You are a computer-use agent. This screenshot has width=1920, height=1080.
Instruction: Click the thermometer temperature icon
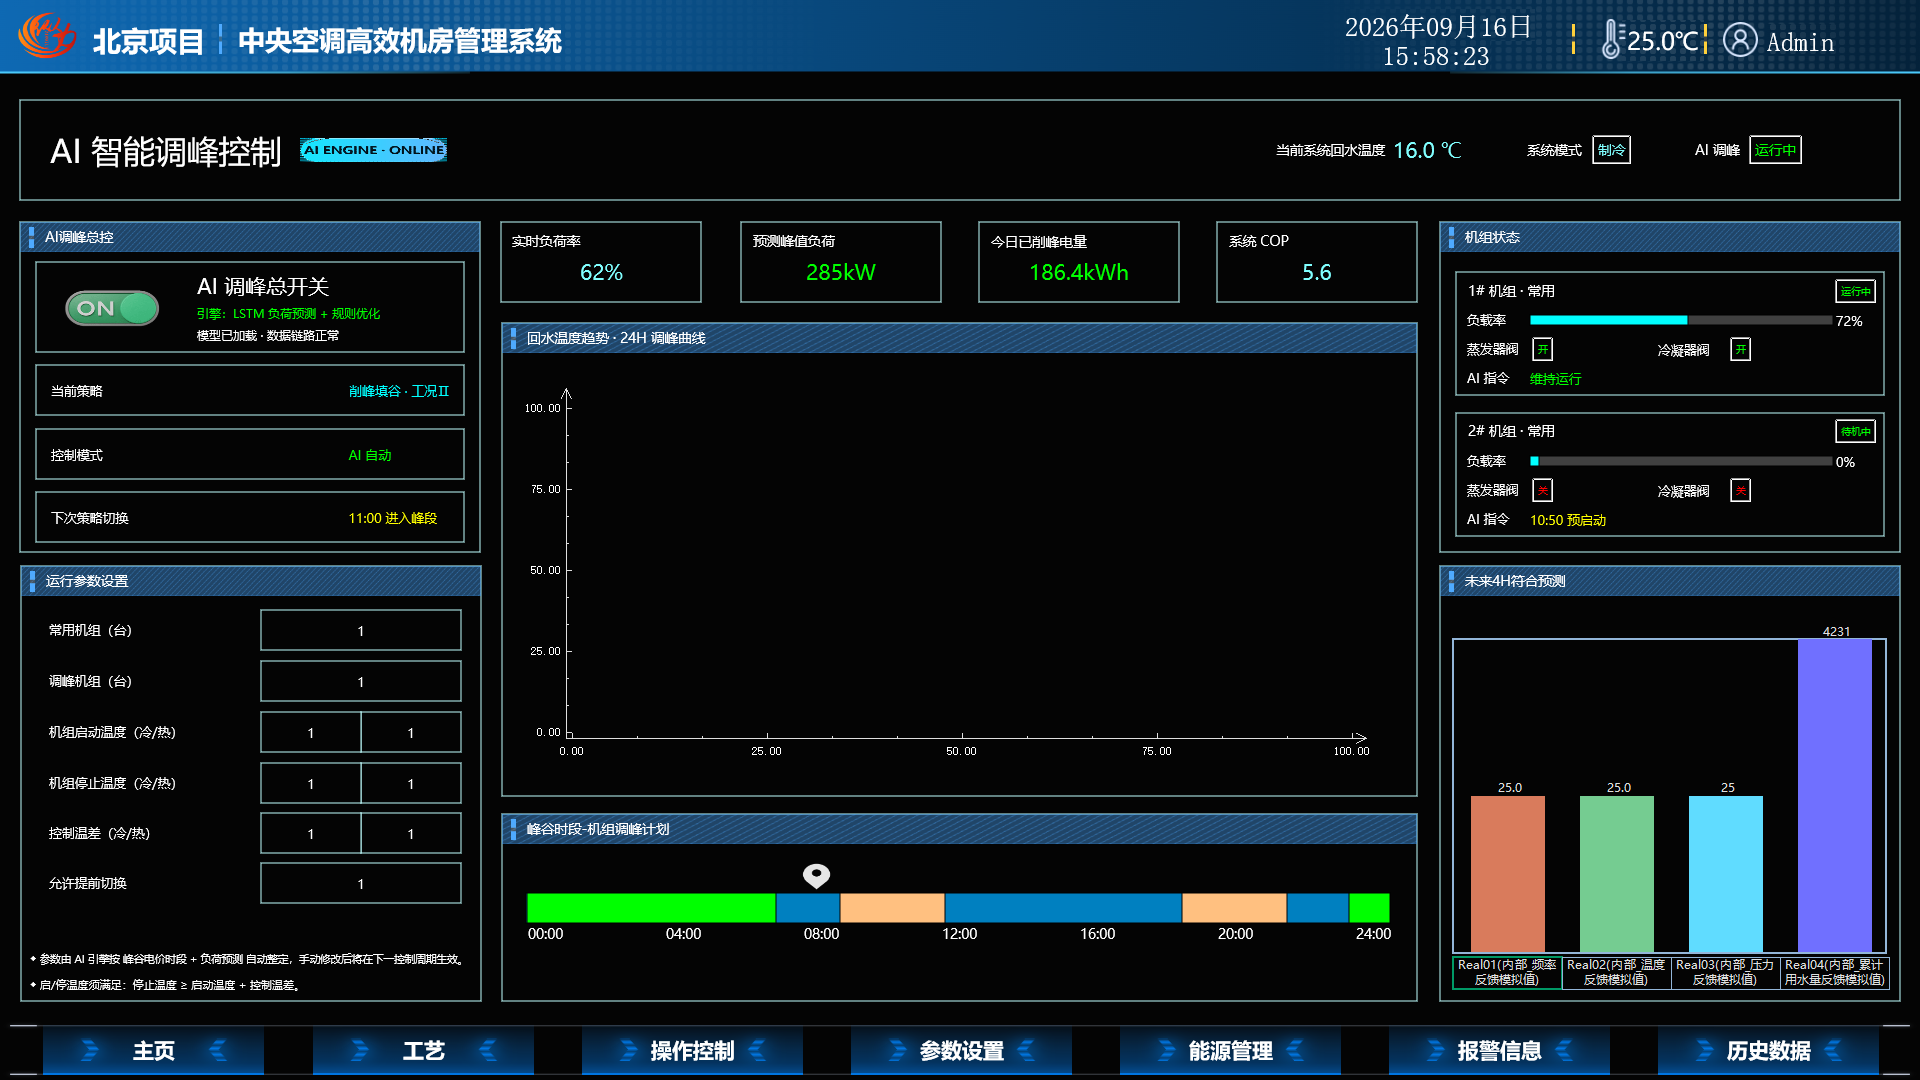point(1612,40)
